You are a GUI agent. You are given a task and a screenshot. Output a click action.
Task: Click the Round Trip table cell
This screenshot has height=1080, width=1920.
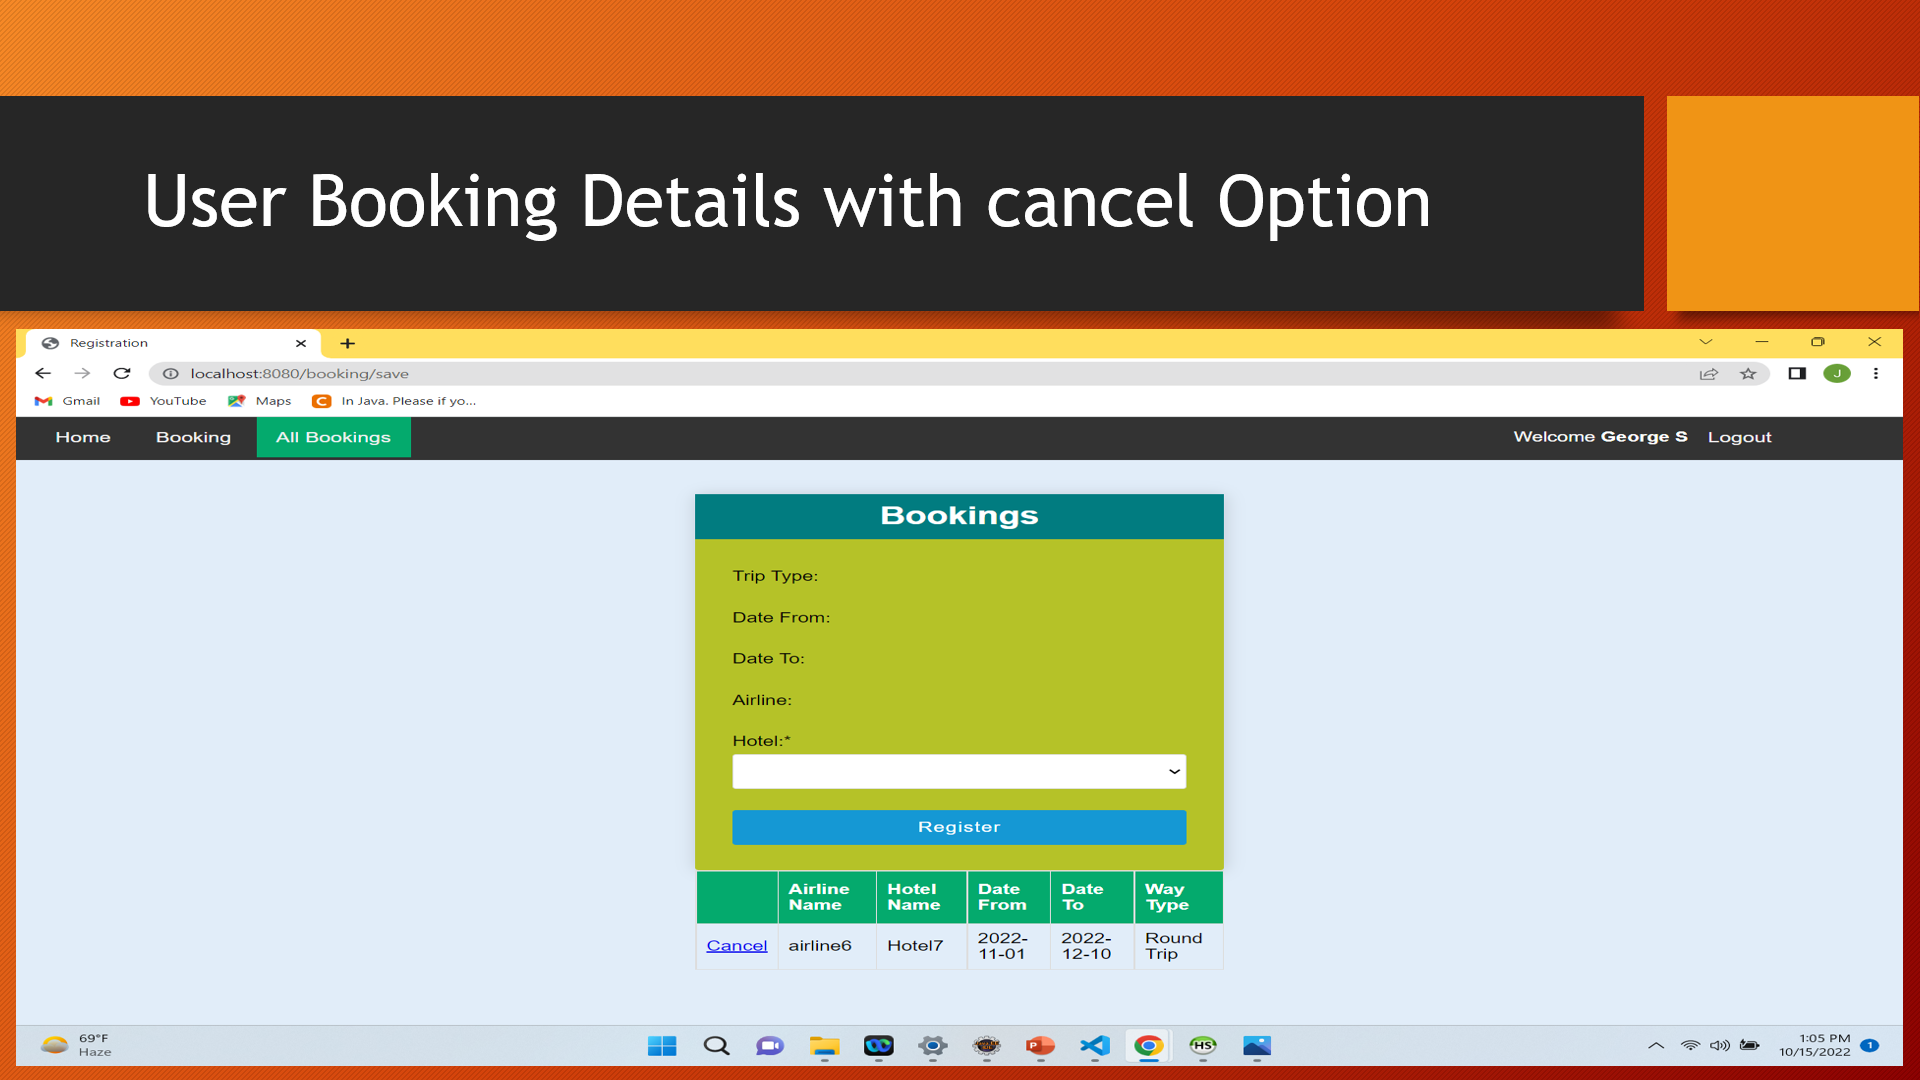tap(1178, 946)
